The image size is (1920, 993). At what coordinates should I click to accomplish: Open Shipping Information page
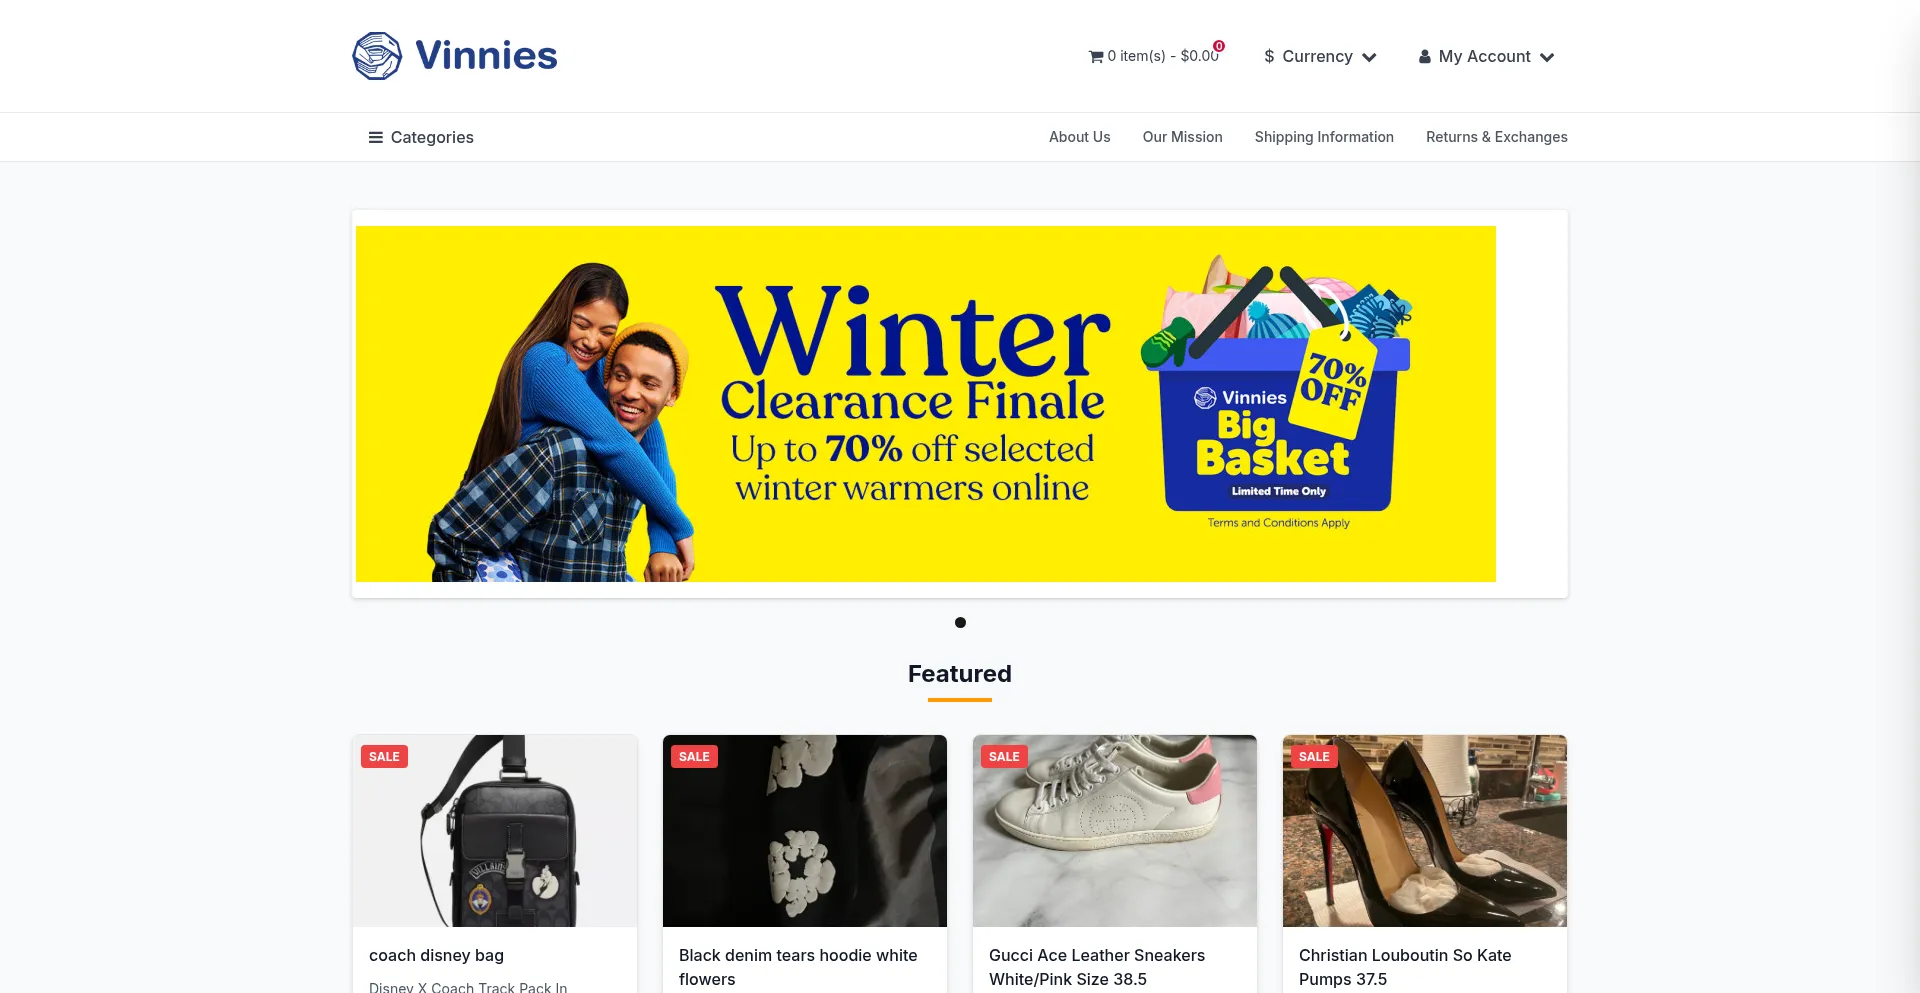coord(1324,137)
